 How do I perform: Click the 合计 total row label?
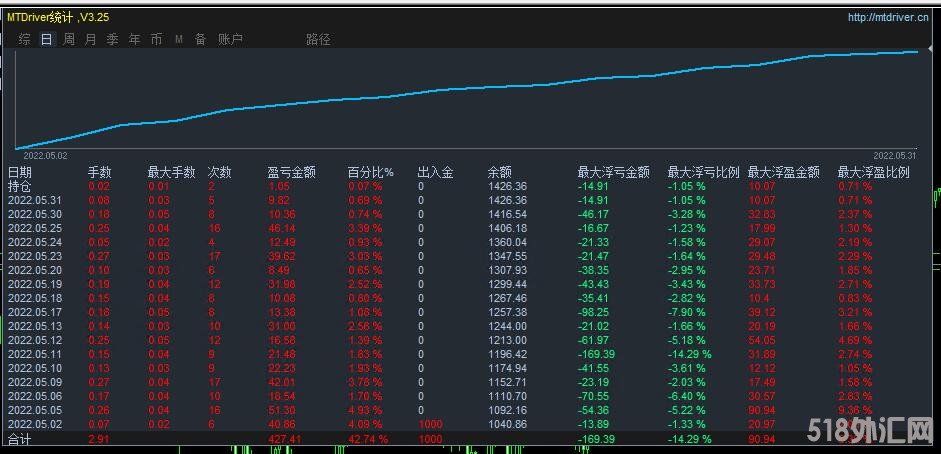click(20, 438)
